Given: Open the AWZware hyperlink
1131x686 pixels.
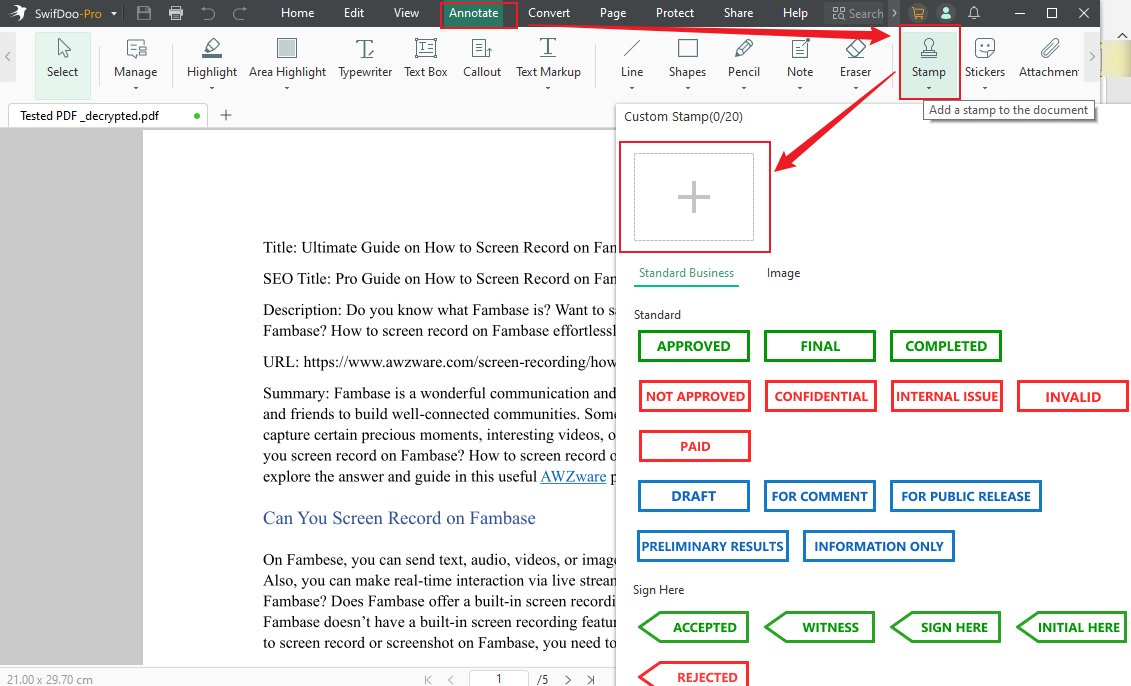Looking at the screenshot, I should tap(573, 476).
